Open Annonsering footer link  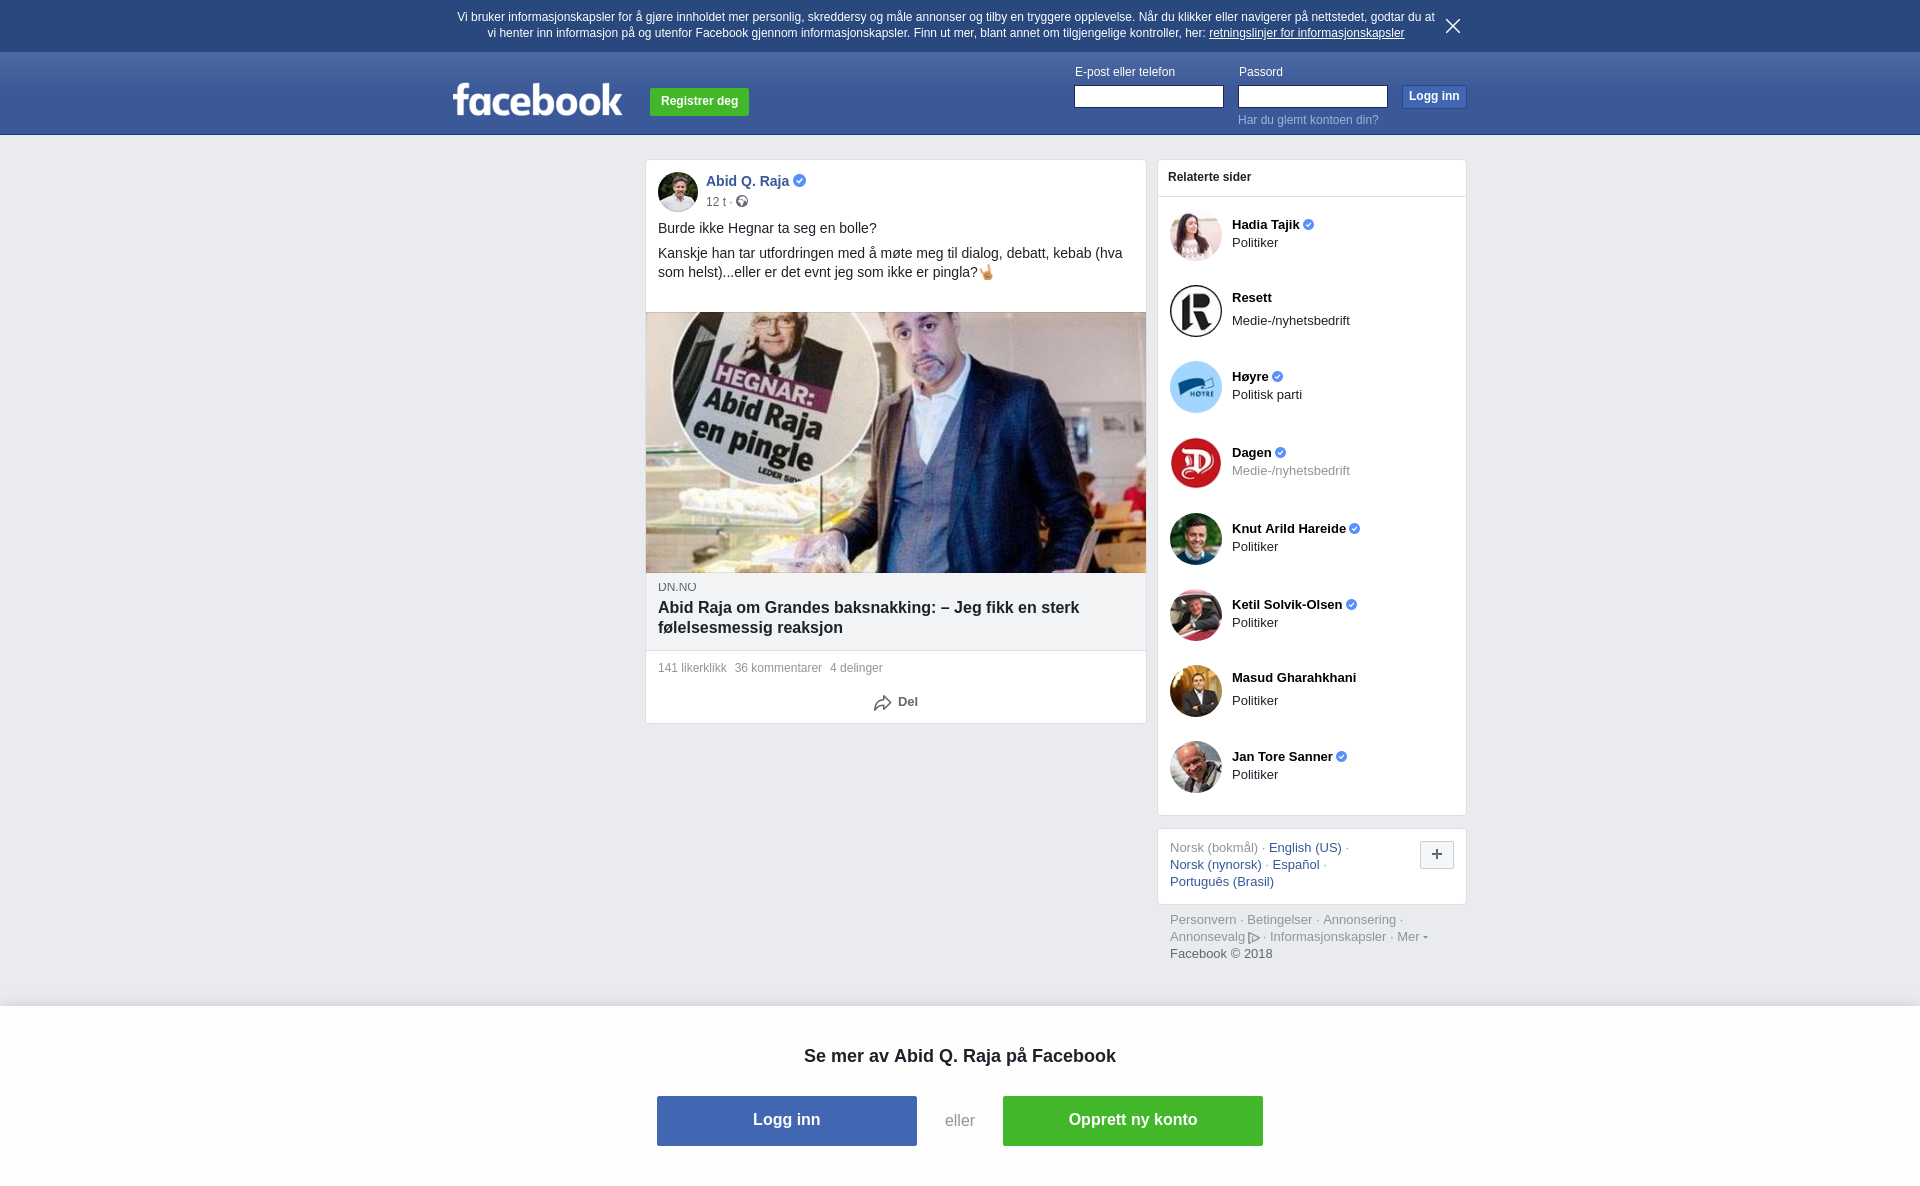click(1359, 920)
